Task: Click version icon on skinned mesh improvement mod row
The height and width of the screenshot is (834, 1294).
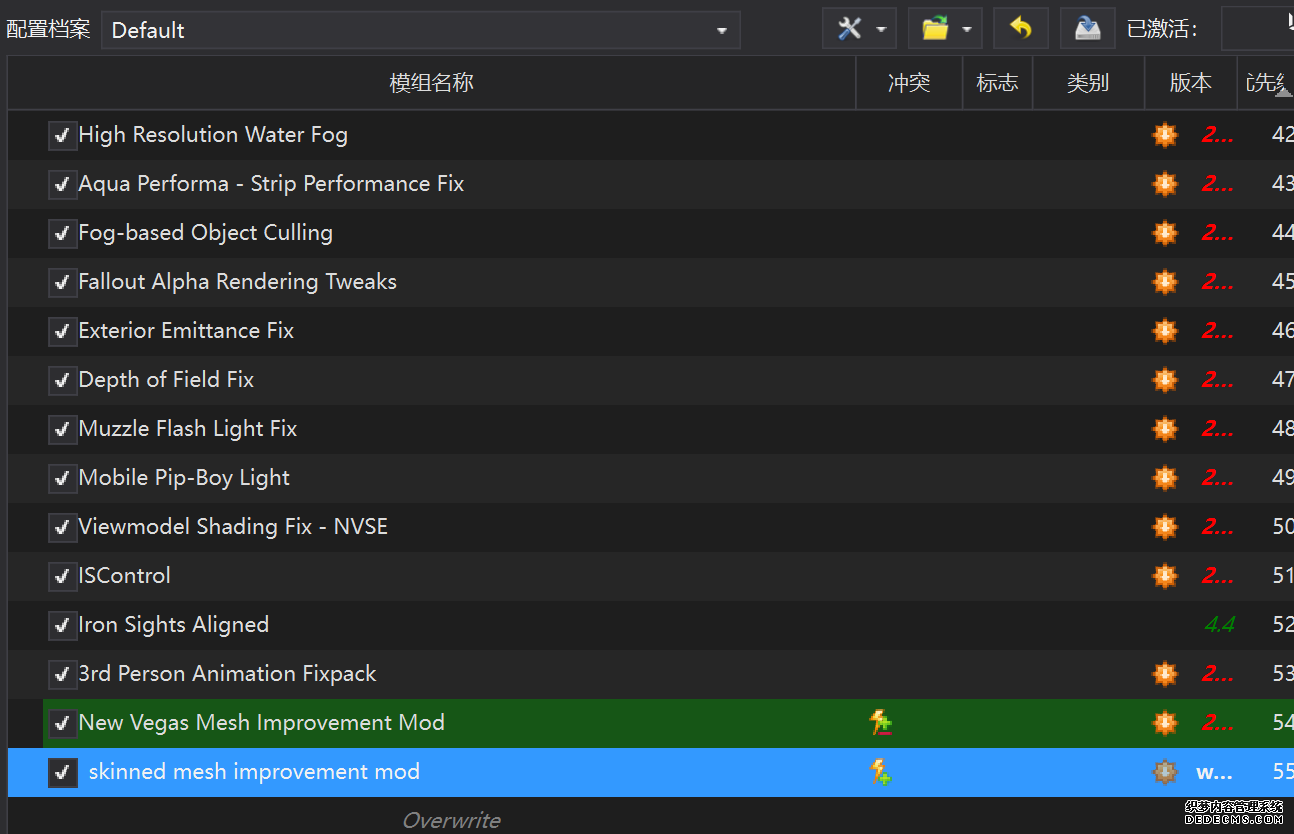Action: (1165, 772)
